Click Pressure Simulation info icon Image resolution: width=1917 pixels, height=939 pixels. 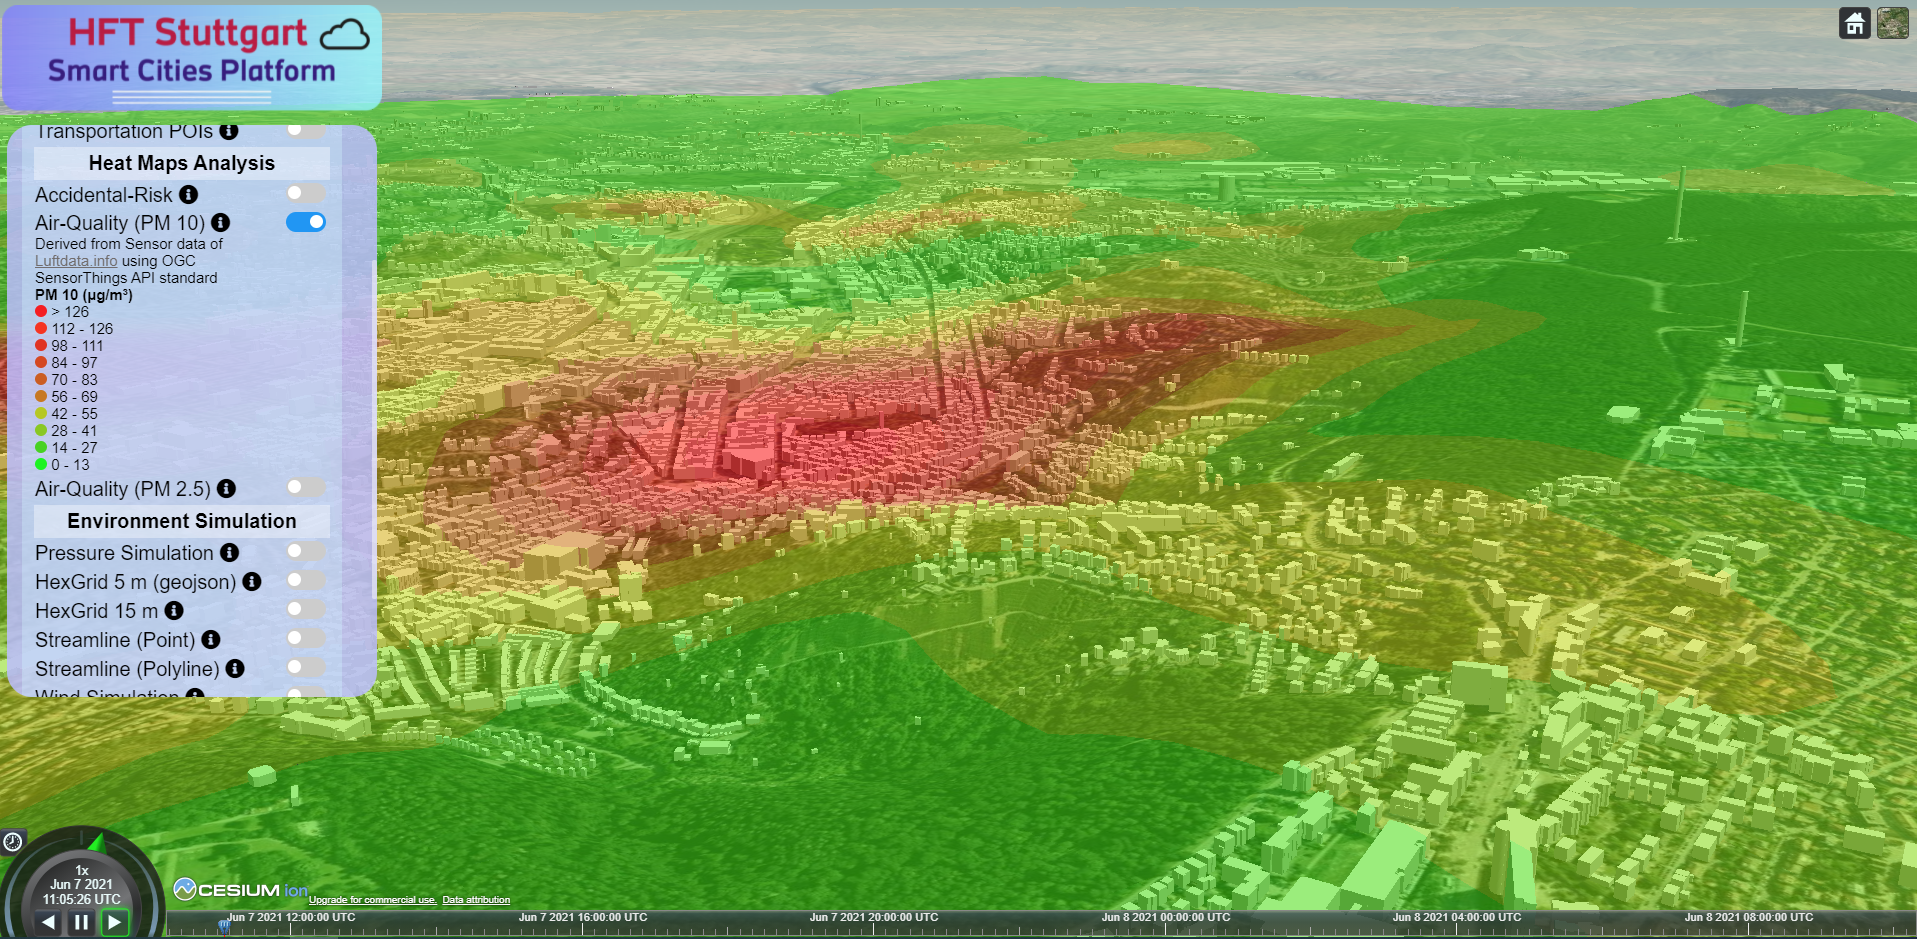point(230,553)
